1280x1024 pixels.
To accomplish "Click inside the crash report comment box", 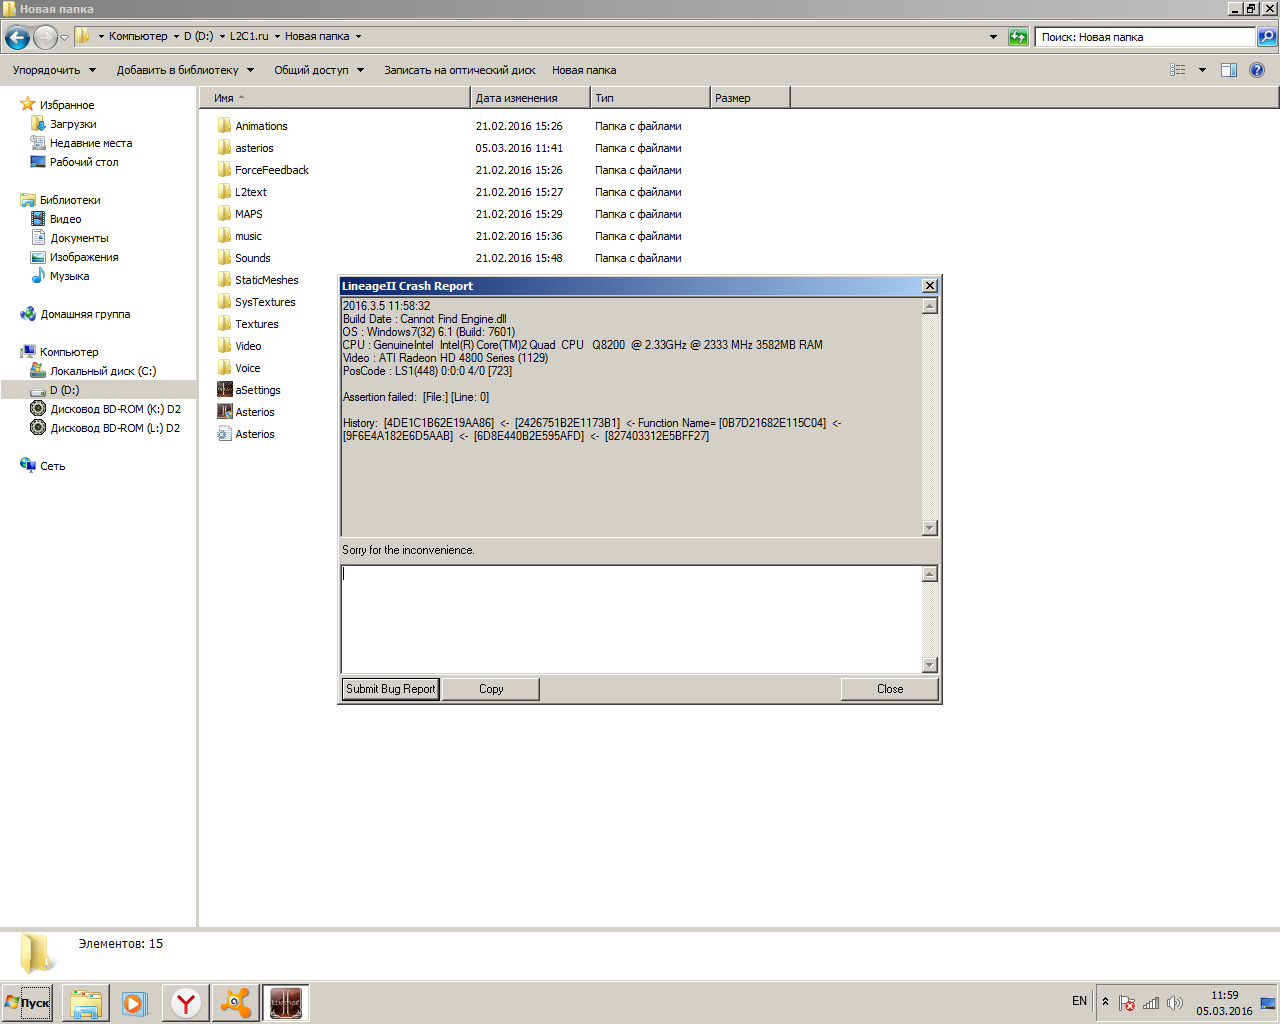I will [631, 619].
